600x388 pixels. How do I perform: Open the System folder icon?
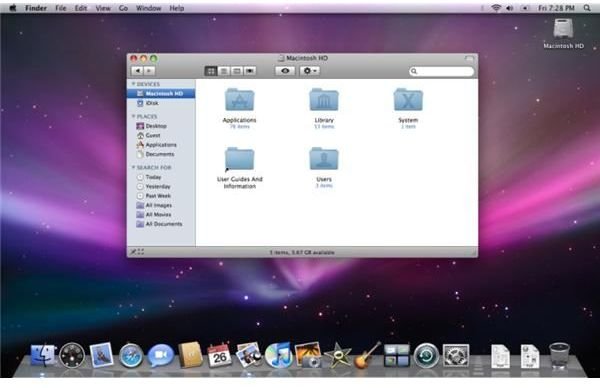click(x=408, y=100)
